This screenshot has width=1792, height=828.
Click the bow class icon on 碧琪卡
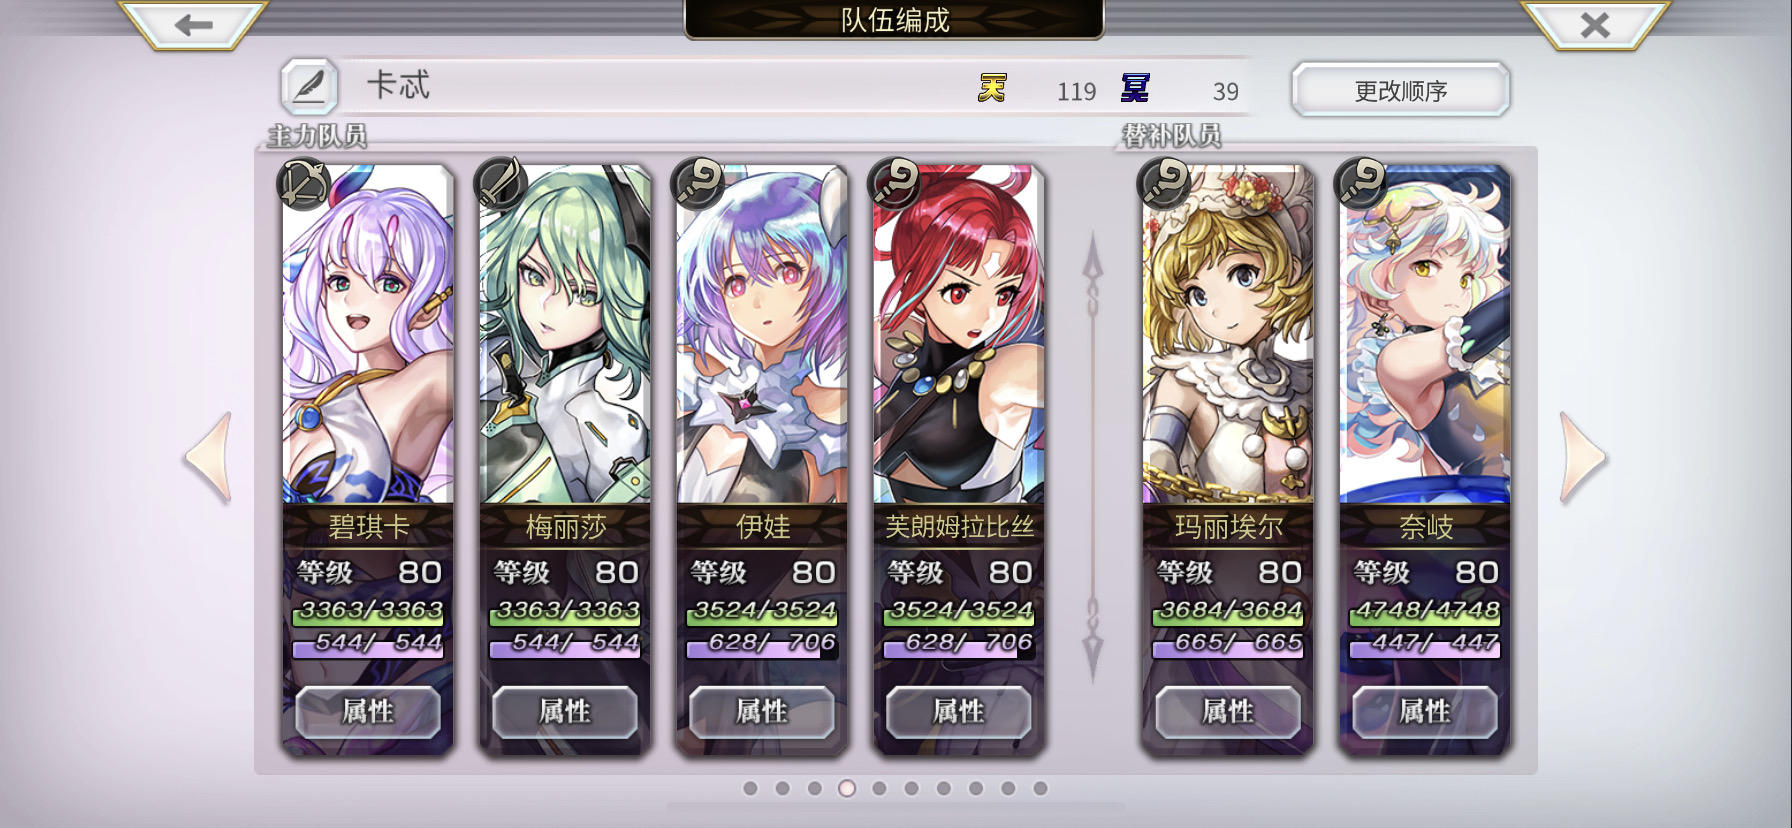click(303, 184)
